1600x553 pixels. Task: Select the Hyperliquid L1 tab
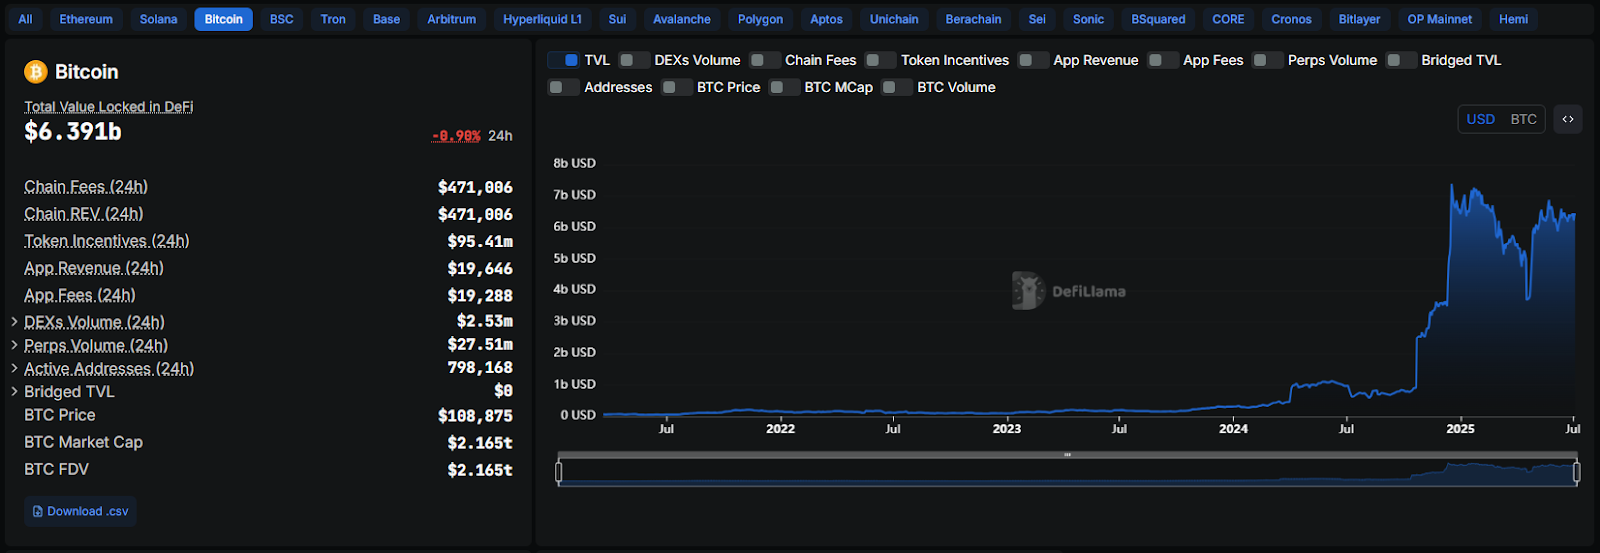tap(542, 19)
